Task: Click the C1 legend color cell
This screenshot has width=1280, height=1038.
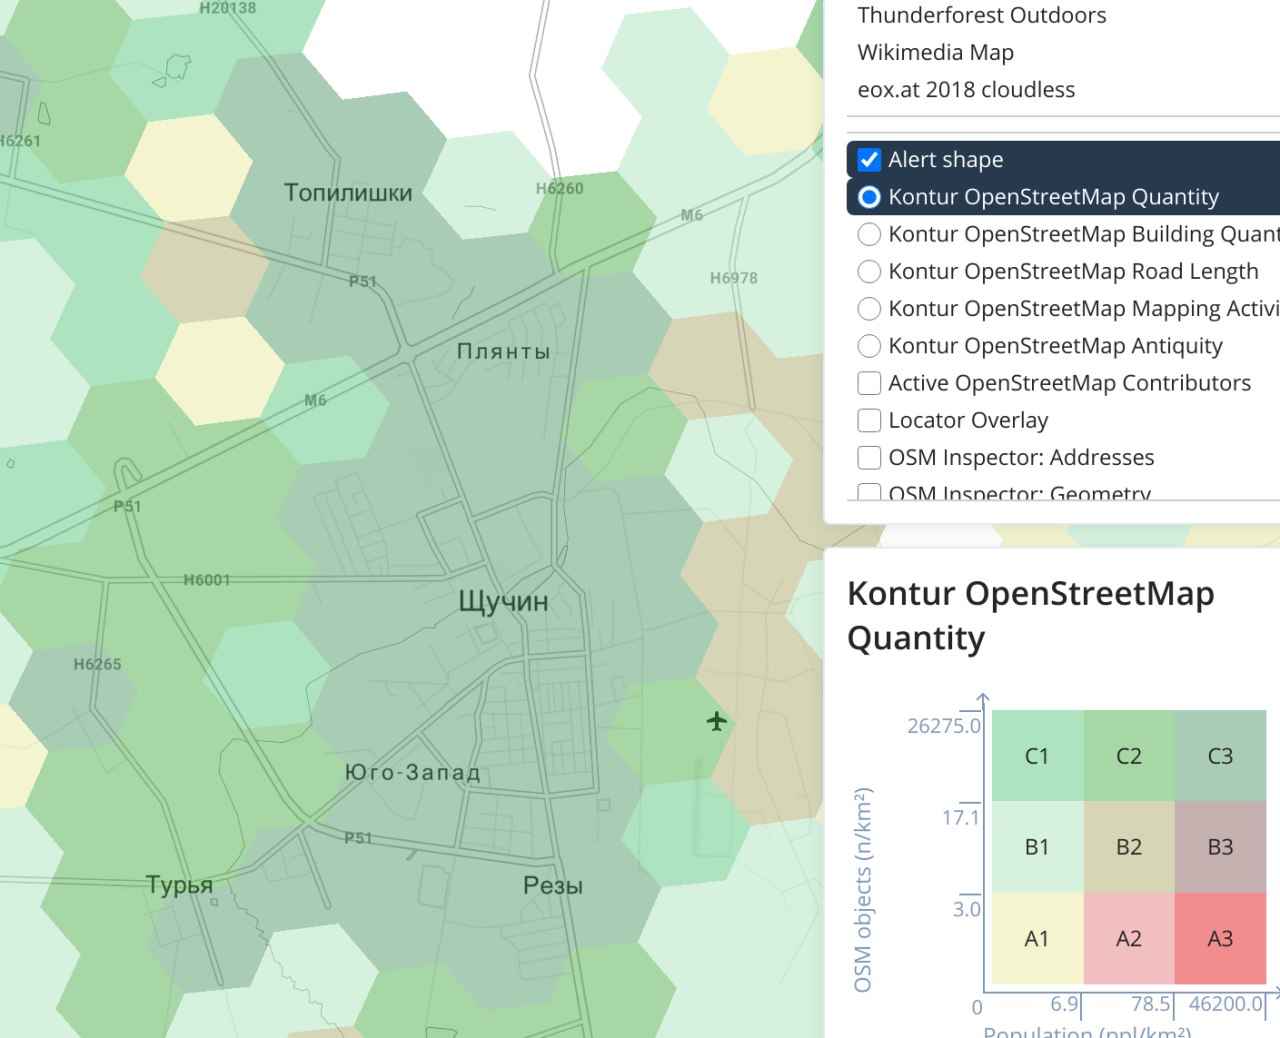Action: coord(1037,756)
